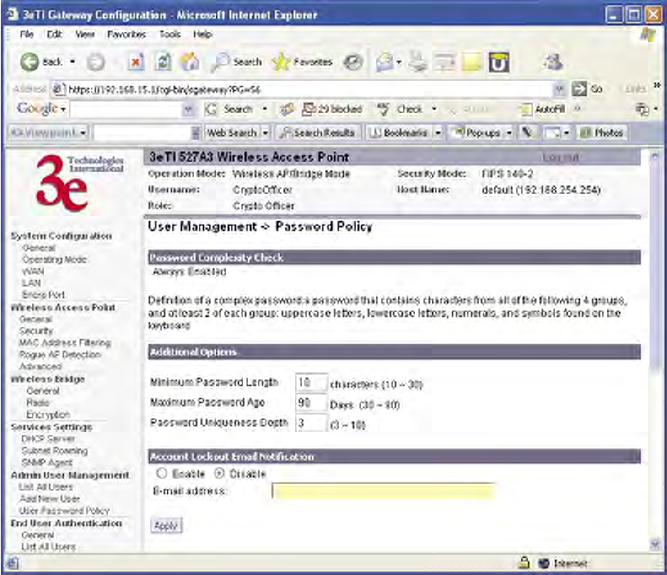The height and width of the screenshot is (575, 667).
Task: Click the Internet zone globe icon
Action: (x=544, y=564)
